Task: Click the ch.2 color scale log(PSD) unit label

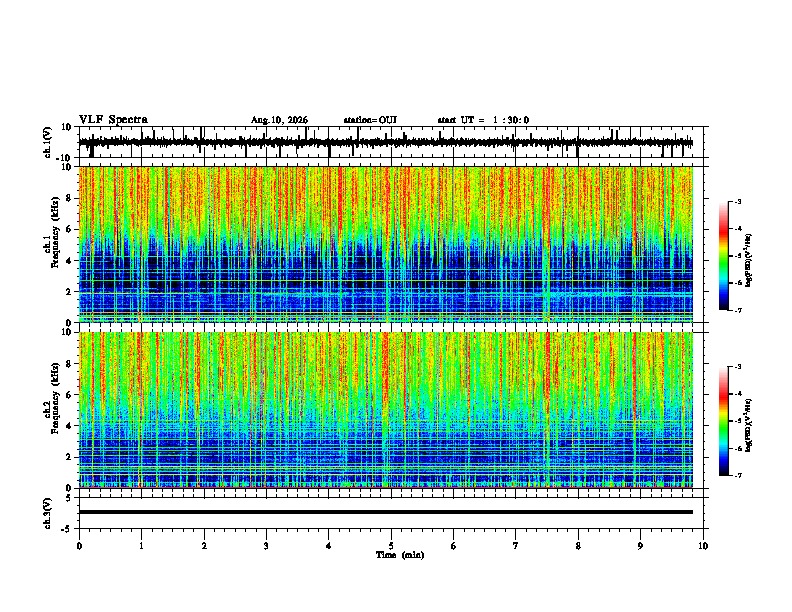Action: point(749,425)
